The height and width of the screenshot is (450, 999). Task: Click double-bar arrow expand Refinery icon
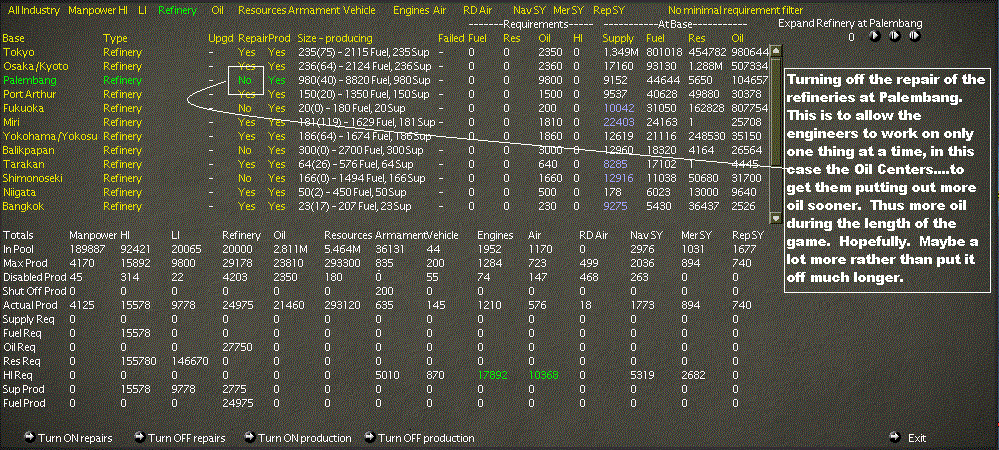pos(895,37)
